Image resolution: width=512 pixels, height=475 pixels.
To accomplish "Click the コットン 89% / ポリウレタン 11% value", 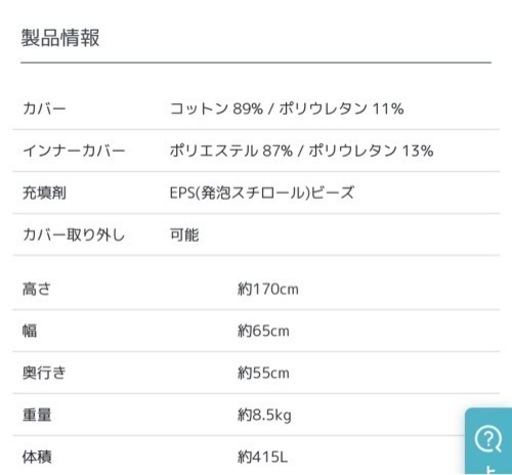I will [287, 109].
